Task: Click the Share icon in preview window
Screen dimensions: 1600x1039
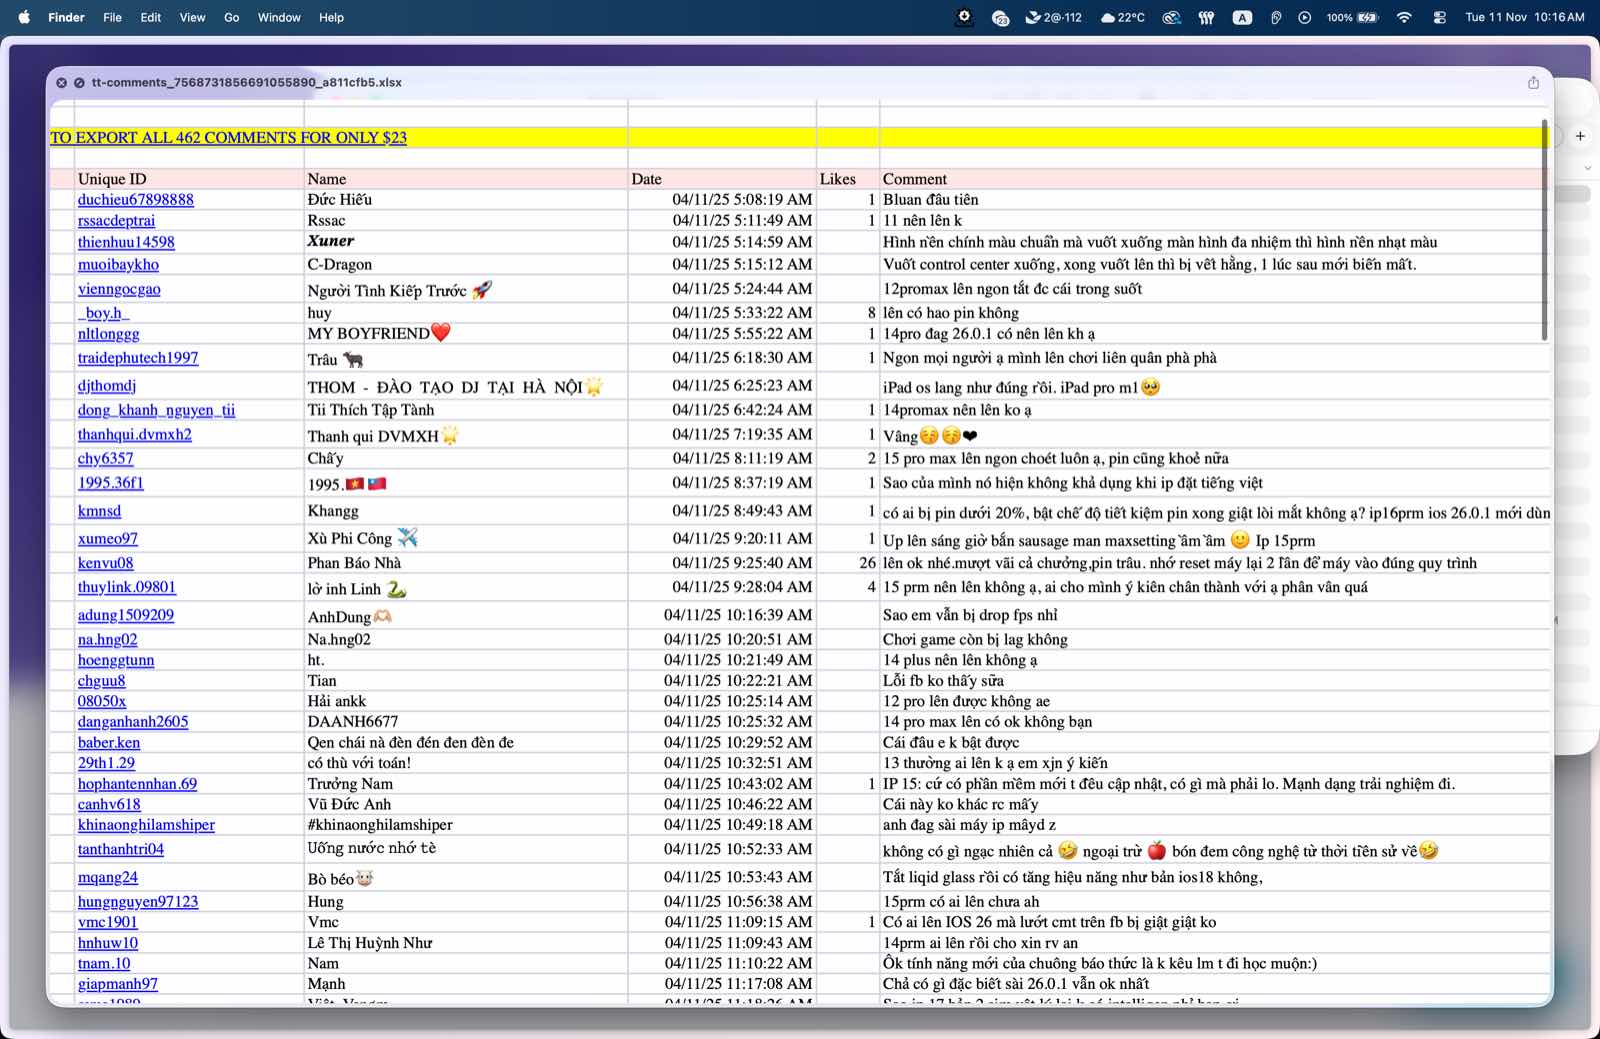Action: click(x=1533, y=83)
